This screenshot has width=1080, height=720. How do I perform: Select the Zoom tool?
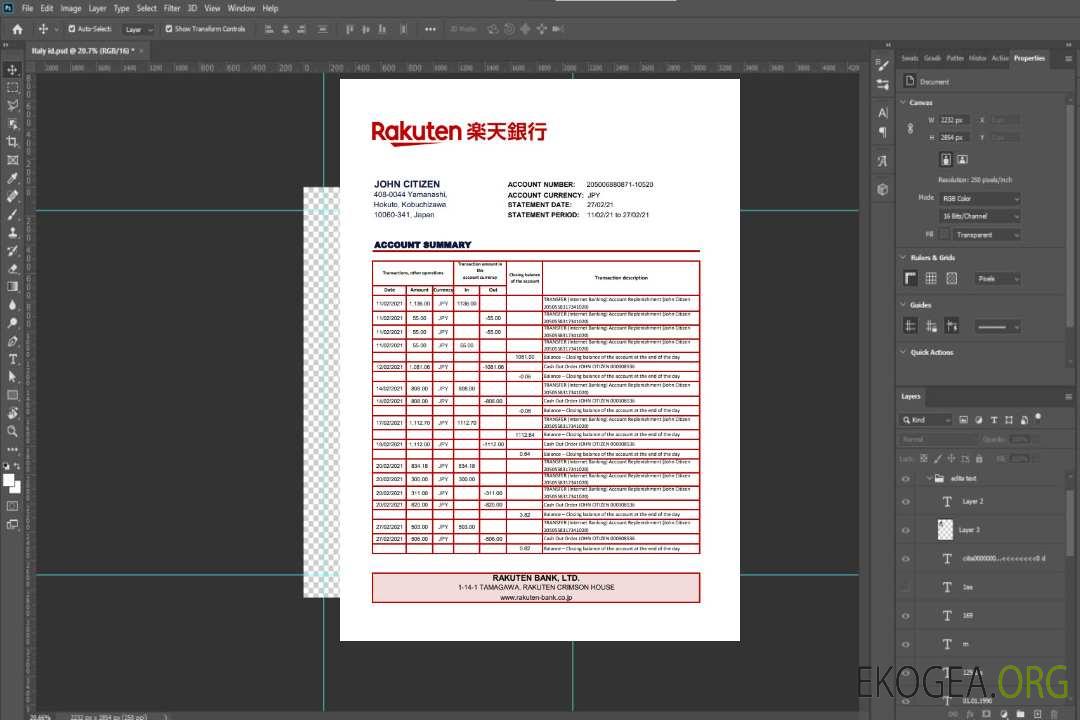point(12,431)
